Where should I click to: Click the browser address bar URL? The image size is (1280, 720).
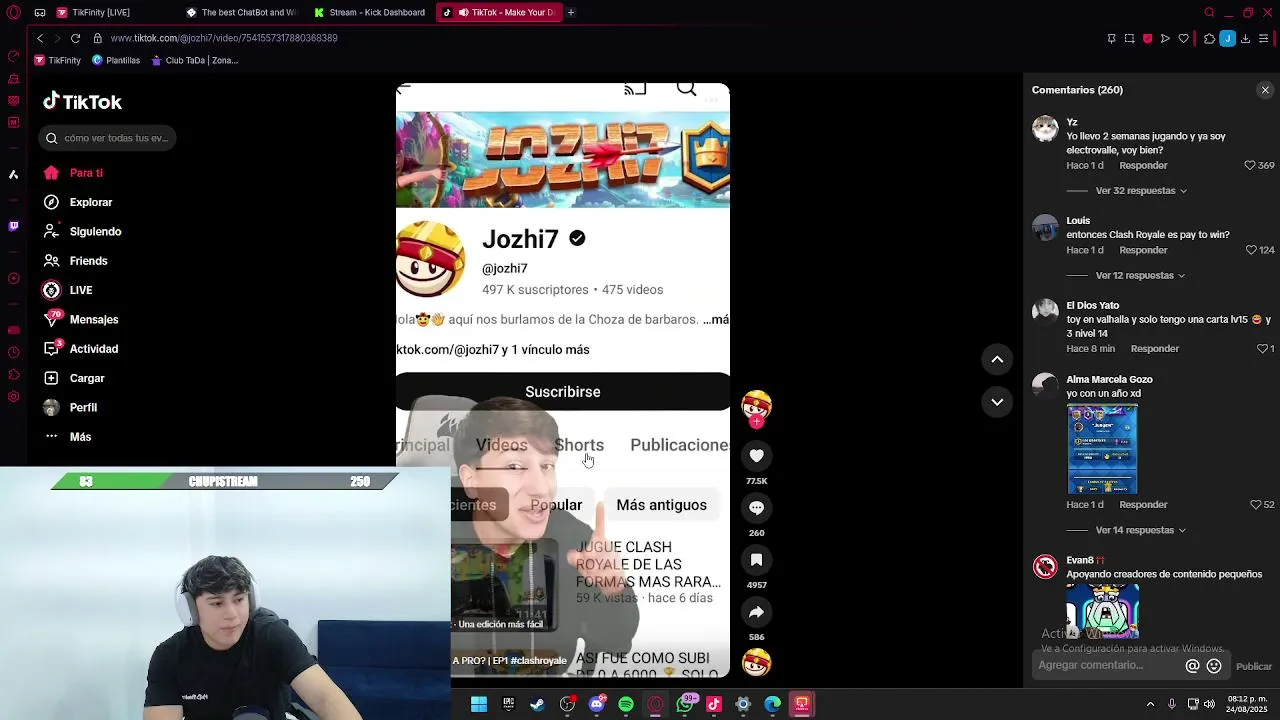[x=224, y=38]
